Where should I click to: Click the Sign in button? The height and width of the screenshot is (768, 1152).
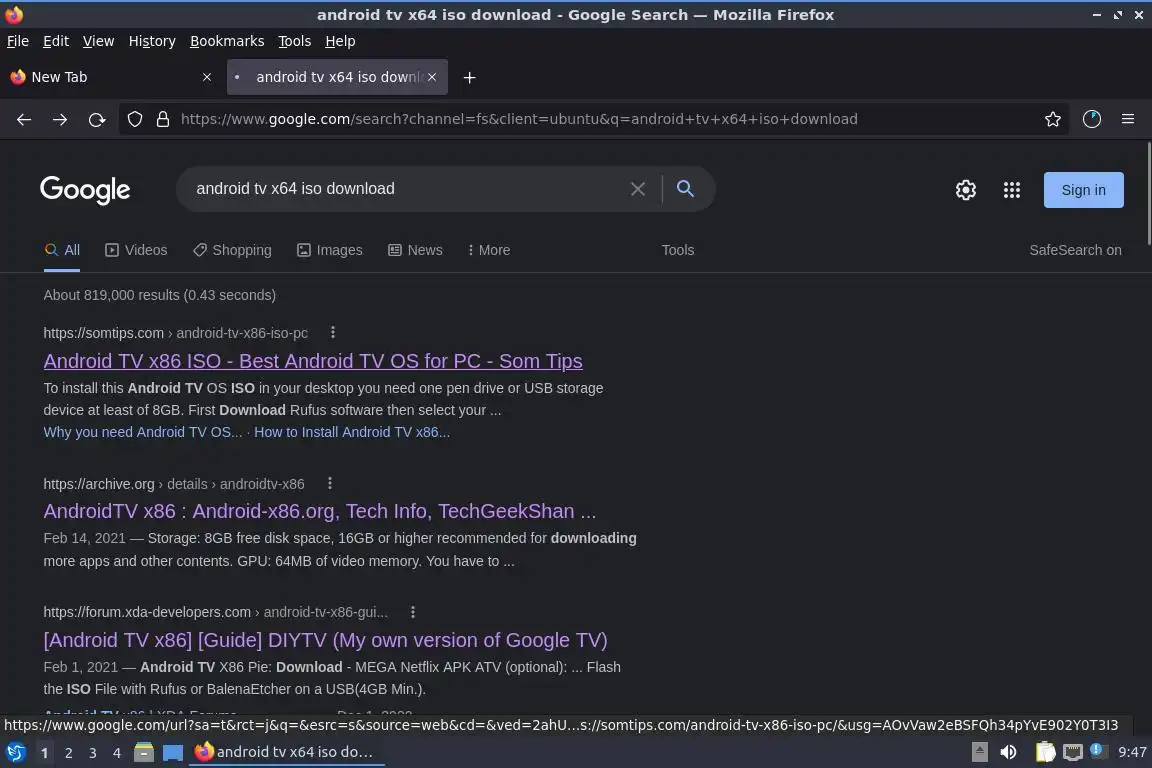(1084, 190)
